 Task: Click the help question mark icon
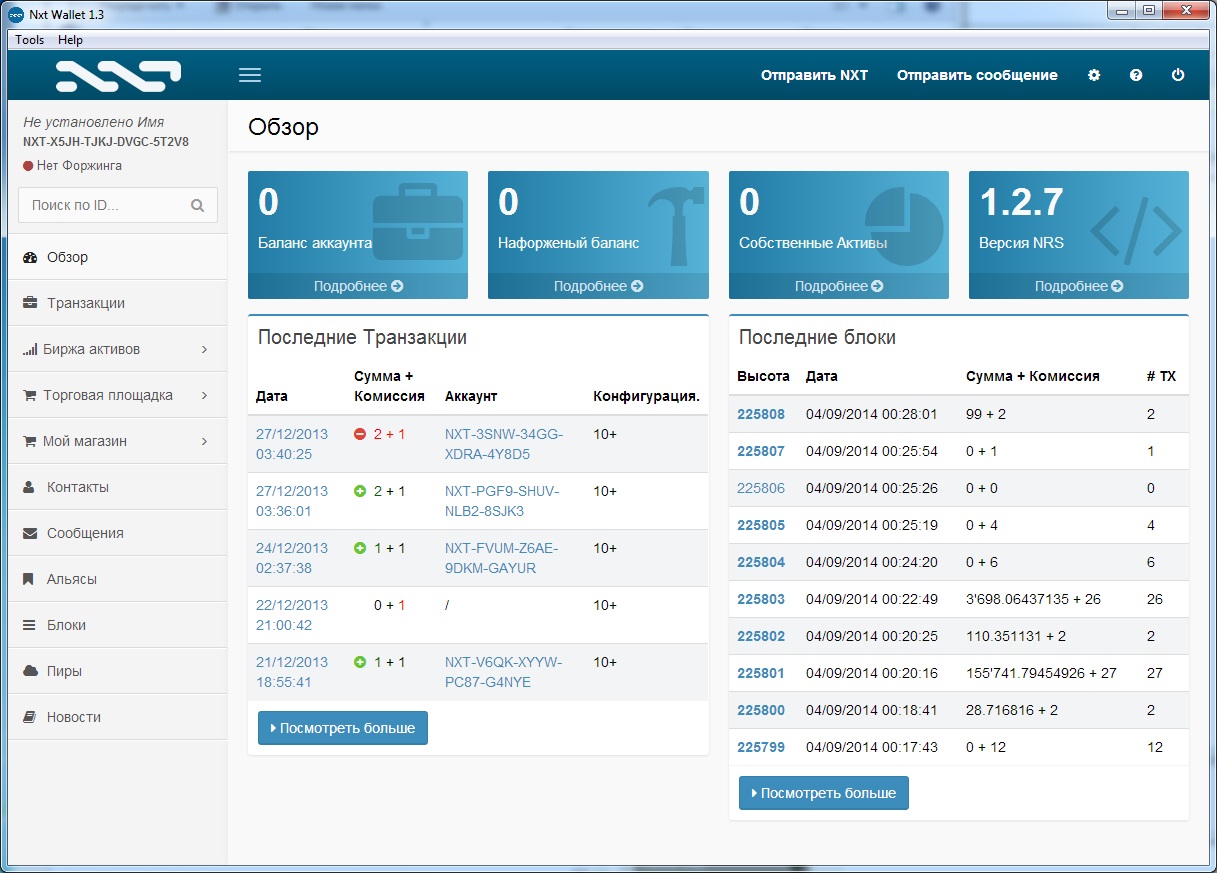(1136, 75)
